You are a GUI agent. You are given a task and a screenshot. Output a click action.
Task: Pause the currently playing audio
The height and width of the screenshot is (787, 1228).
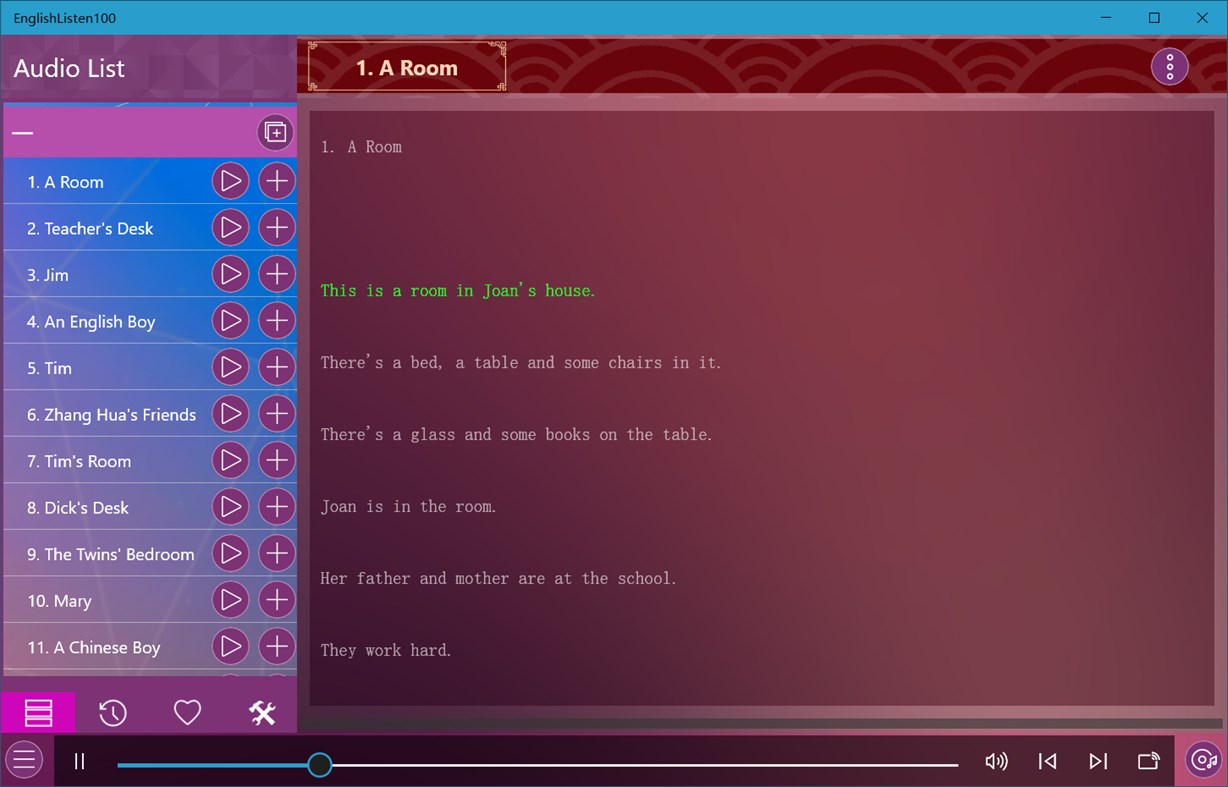(79, 761)
